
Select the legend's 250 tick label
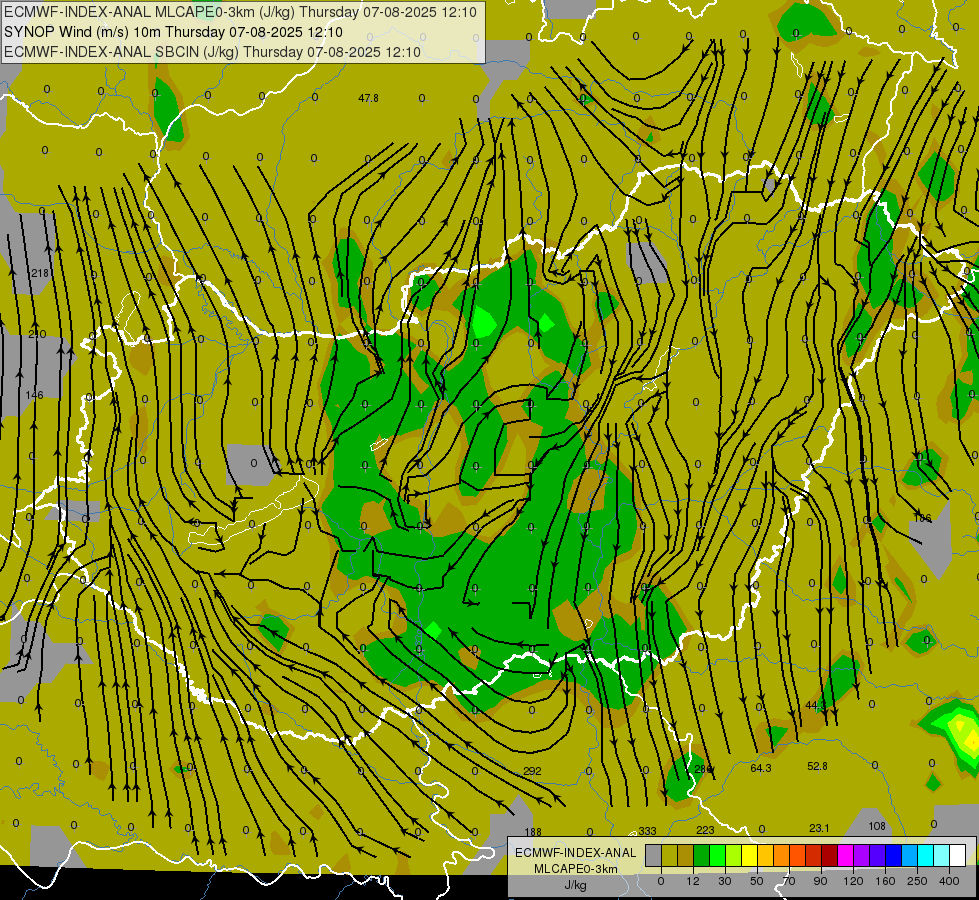pyautogui.click(x=917, y=881)
